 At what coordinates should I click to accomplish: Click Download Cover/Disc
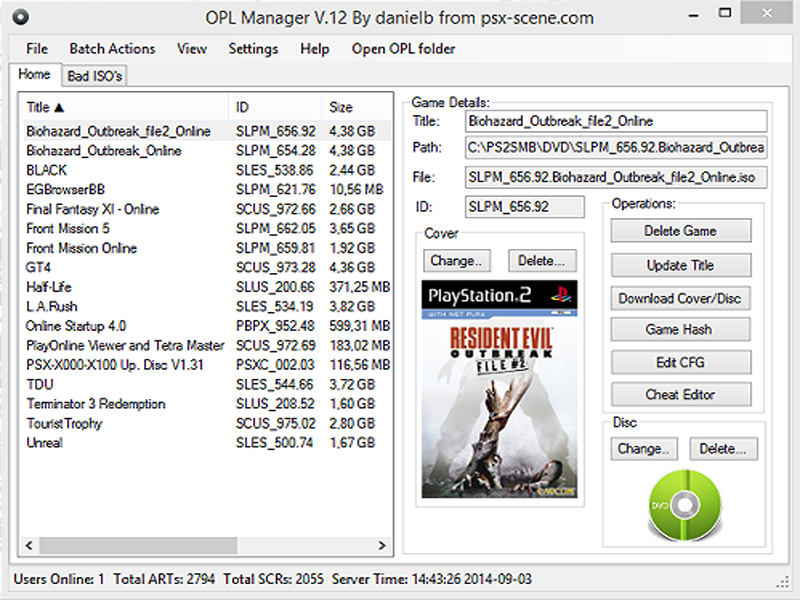pyautogui.click(x=680, y=297)
